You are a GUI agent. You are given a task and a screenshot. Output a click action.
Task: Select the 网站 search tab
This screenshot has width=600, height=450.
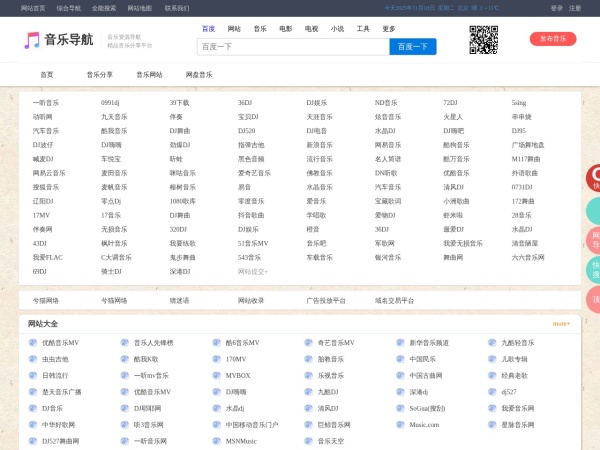[234, 29]
